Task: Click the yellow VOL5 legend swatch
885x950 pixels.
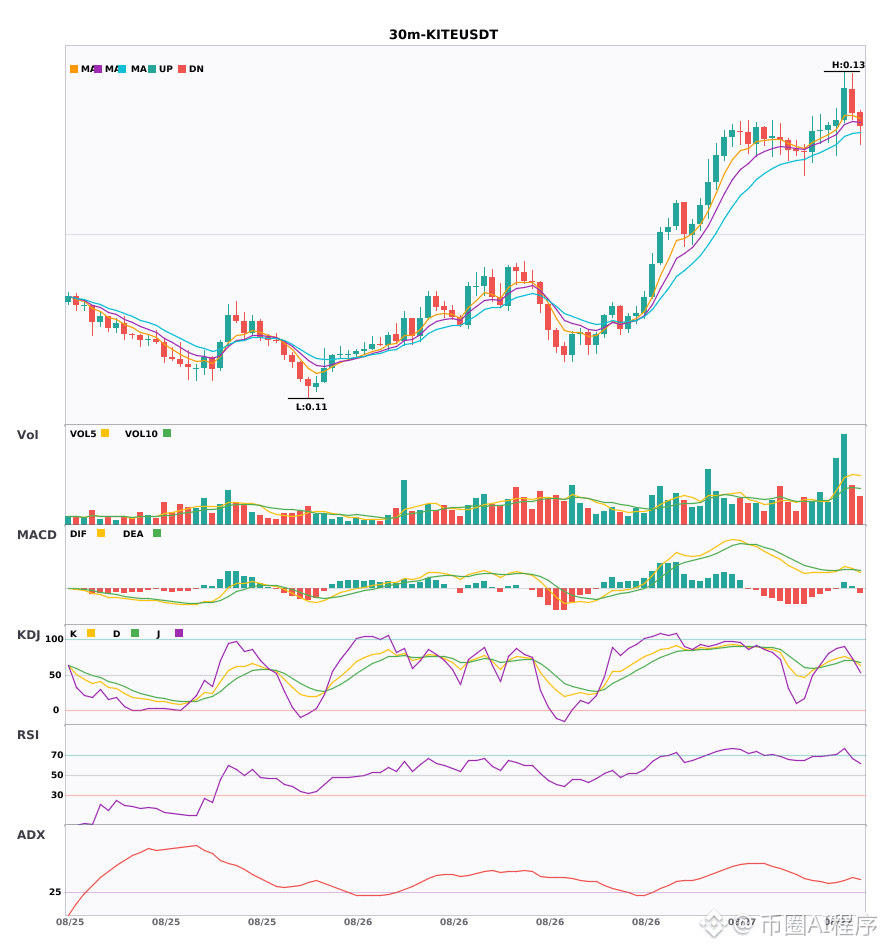Action: point(105,433)
